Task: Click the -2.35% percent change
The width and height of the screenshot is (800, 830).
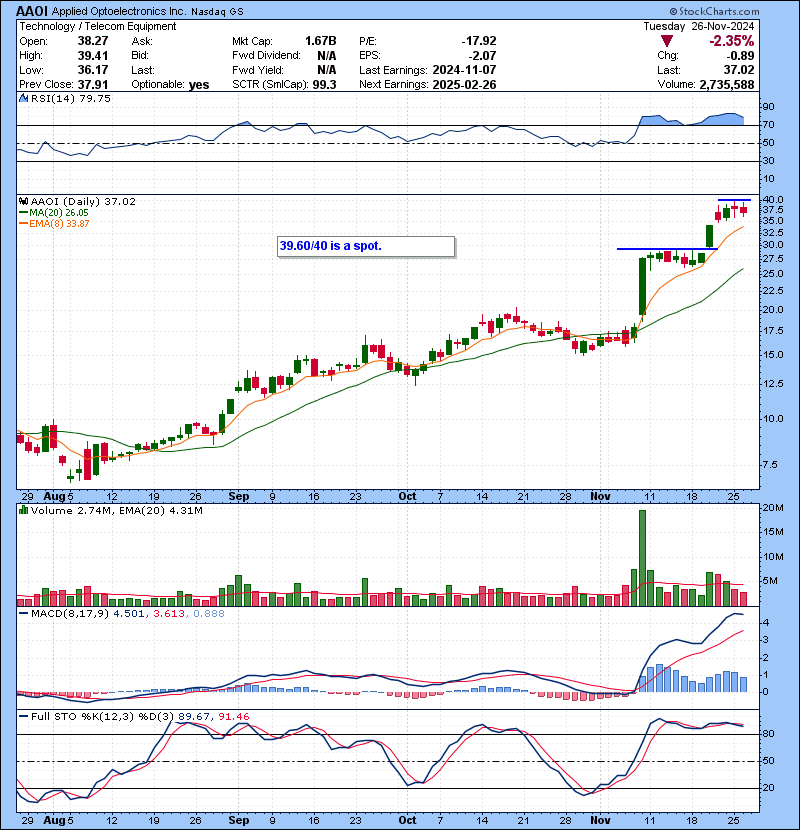Action: click(732, 41)
